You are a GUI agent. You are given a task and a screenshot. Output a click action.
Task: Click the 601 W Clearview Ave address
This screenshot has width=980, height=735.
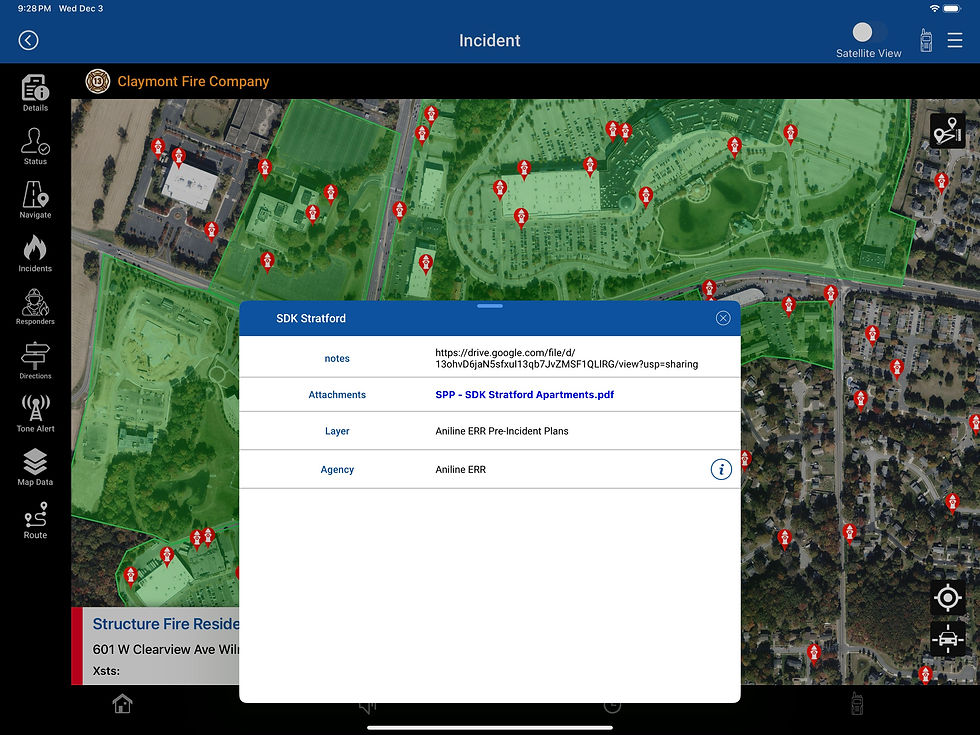pyautogui.click(x=166, y=649)
